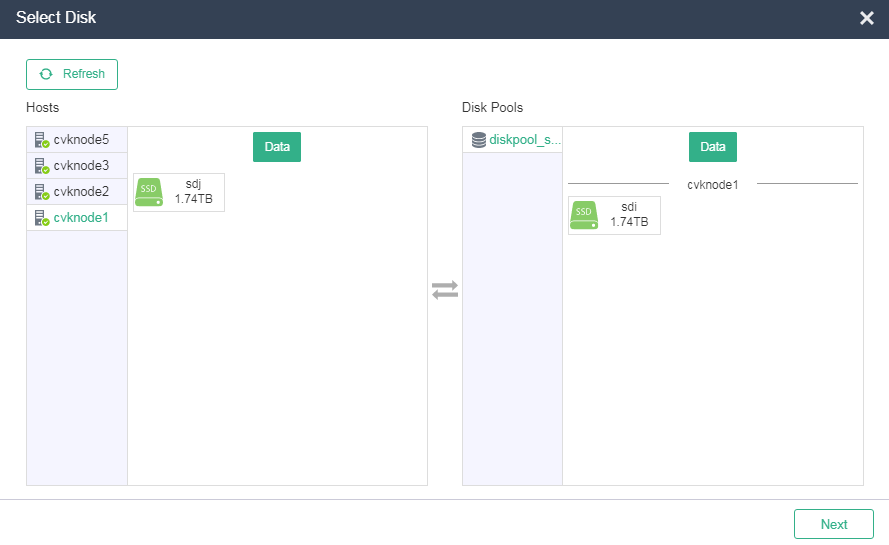Switch to Data tab under Hosts

pyautogui.click(x=277, y=147)
